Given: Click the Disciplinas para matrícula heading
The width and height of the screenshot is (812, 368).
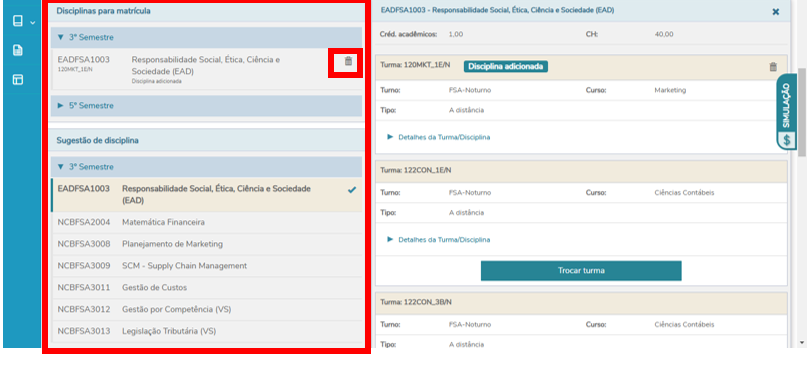Looking at the screenshot, I should pyautogui.click(x=104, y=11).
